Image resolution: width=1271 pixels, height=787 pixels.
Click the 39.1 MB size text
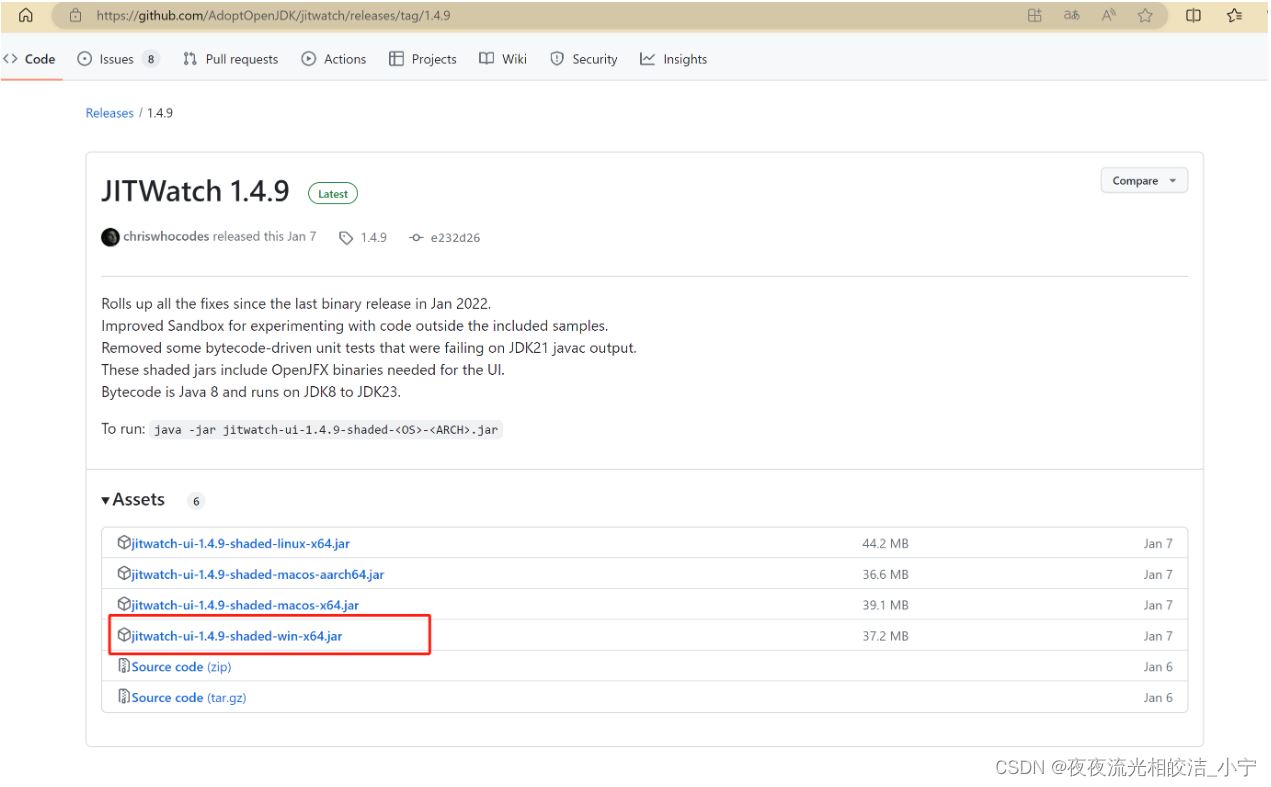(x=885, y=605)
